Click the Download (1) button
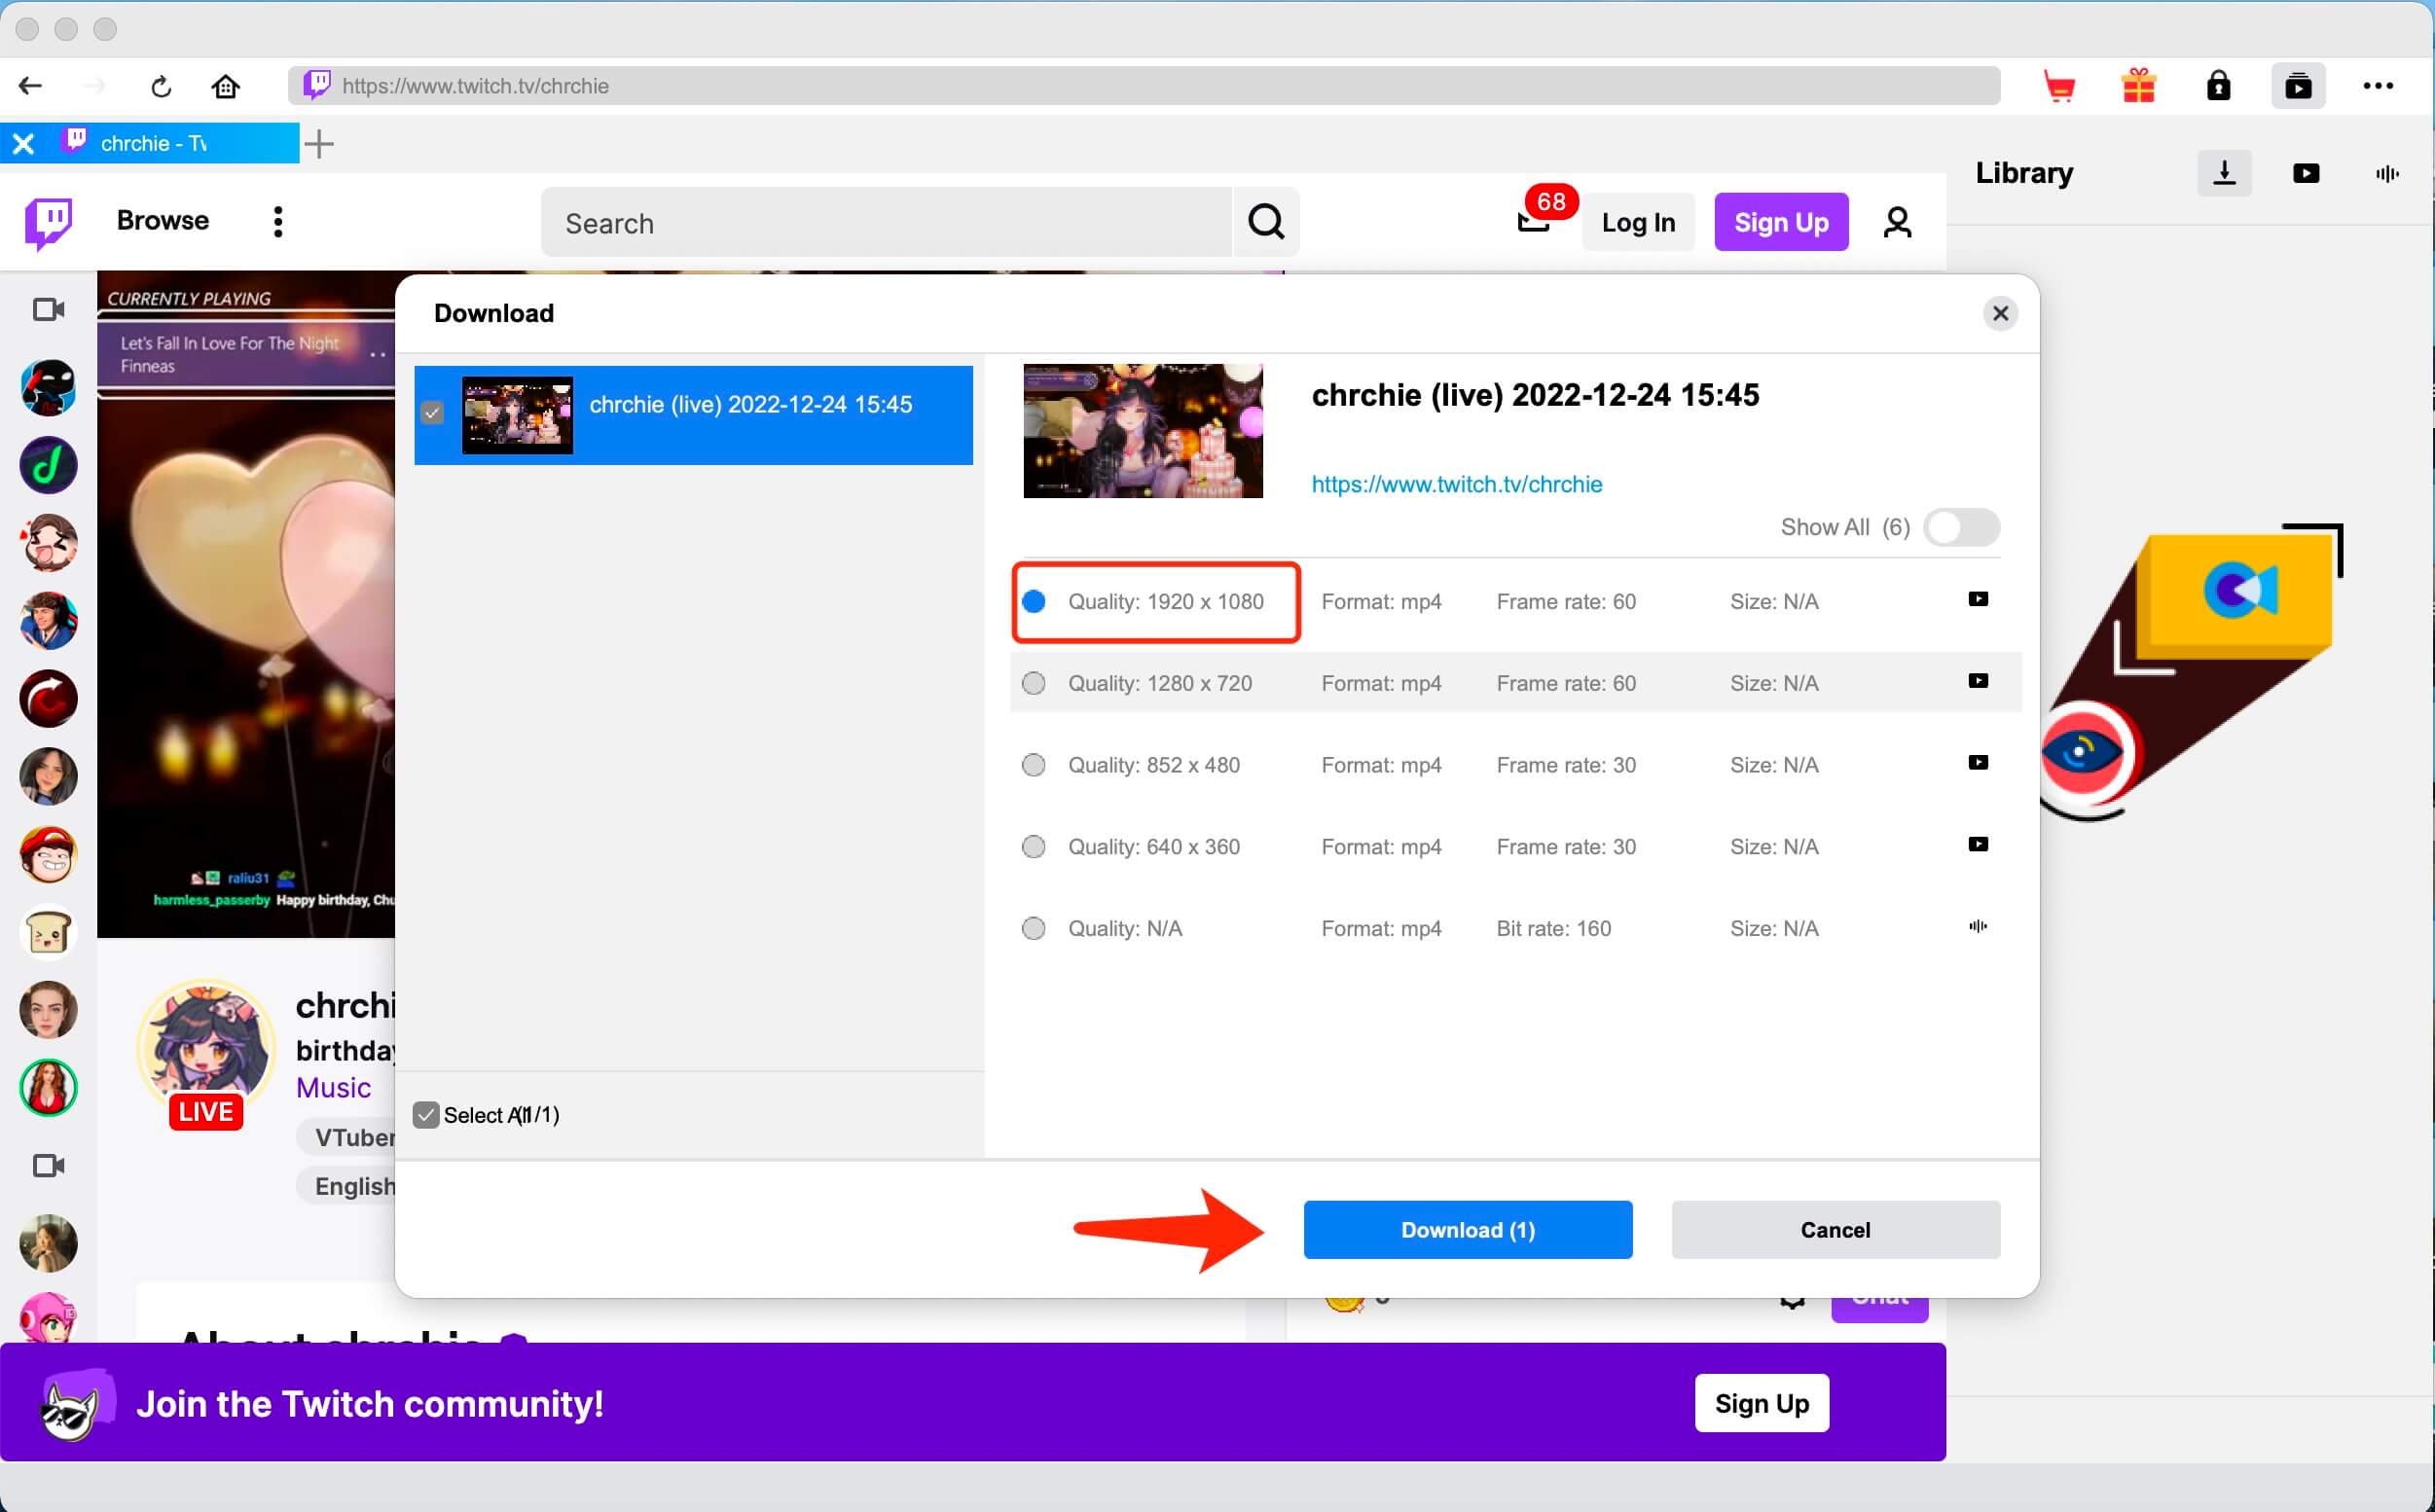Viewport: 2435px width, 1512px height. coord(1466,1230)
